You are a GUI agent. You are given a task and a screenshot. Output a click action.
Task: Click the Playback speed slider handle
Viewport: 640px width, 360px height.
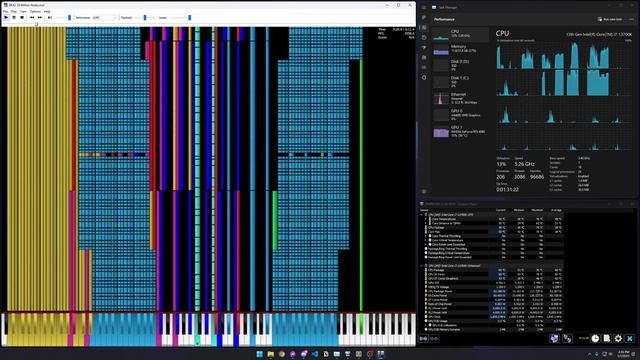click(145, 18)
